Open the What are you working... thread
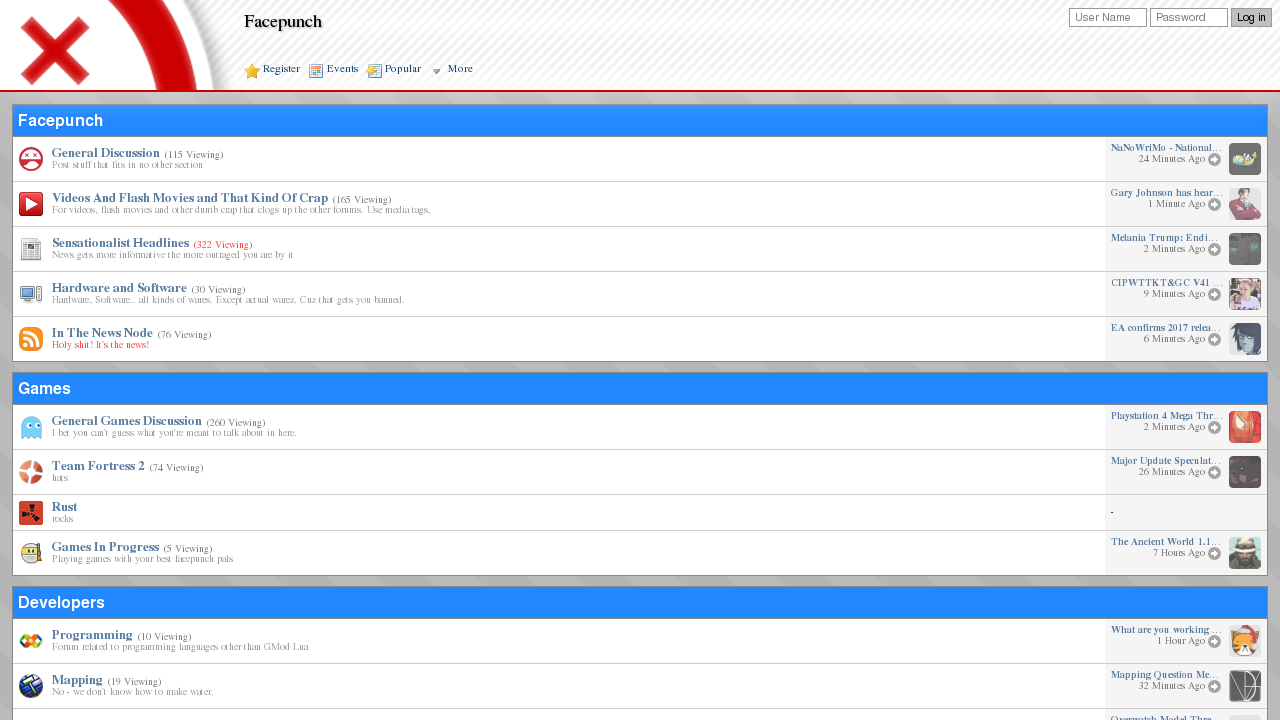1280x720 pixels. pos(1166,629)
